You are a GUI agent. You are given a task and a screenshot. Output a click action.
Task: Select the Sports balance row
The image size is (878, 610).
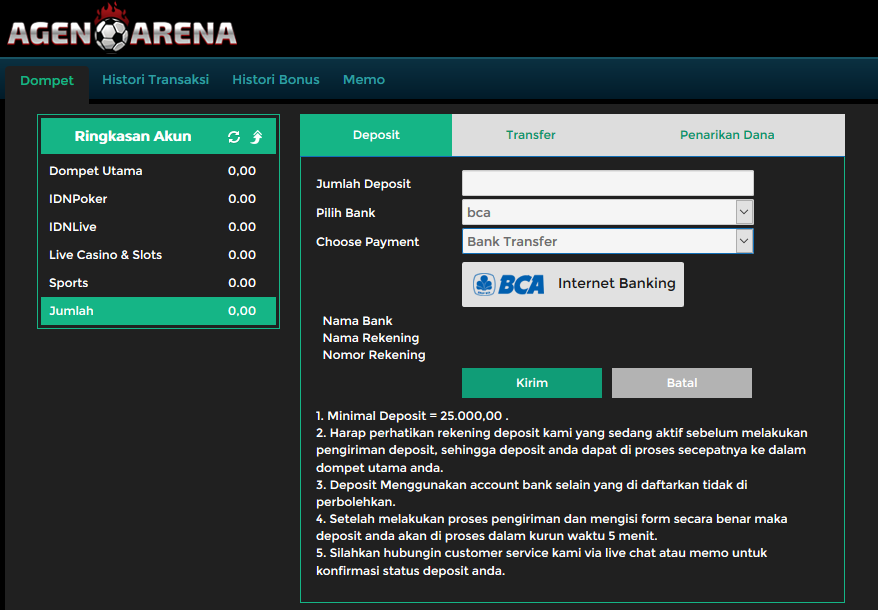158,283
